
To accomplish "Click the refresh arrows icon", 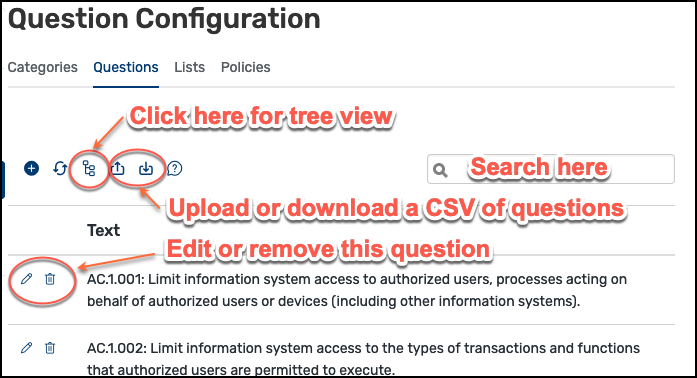I will point(60,169).
